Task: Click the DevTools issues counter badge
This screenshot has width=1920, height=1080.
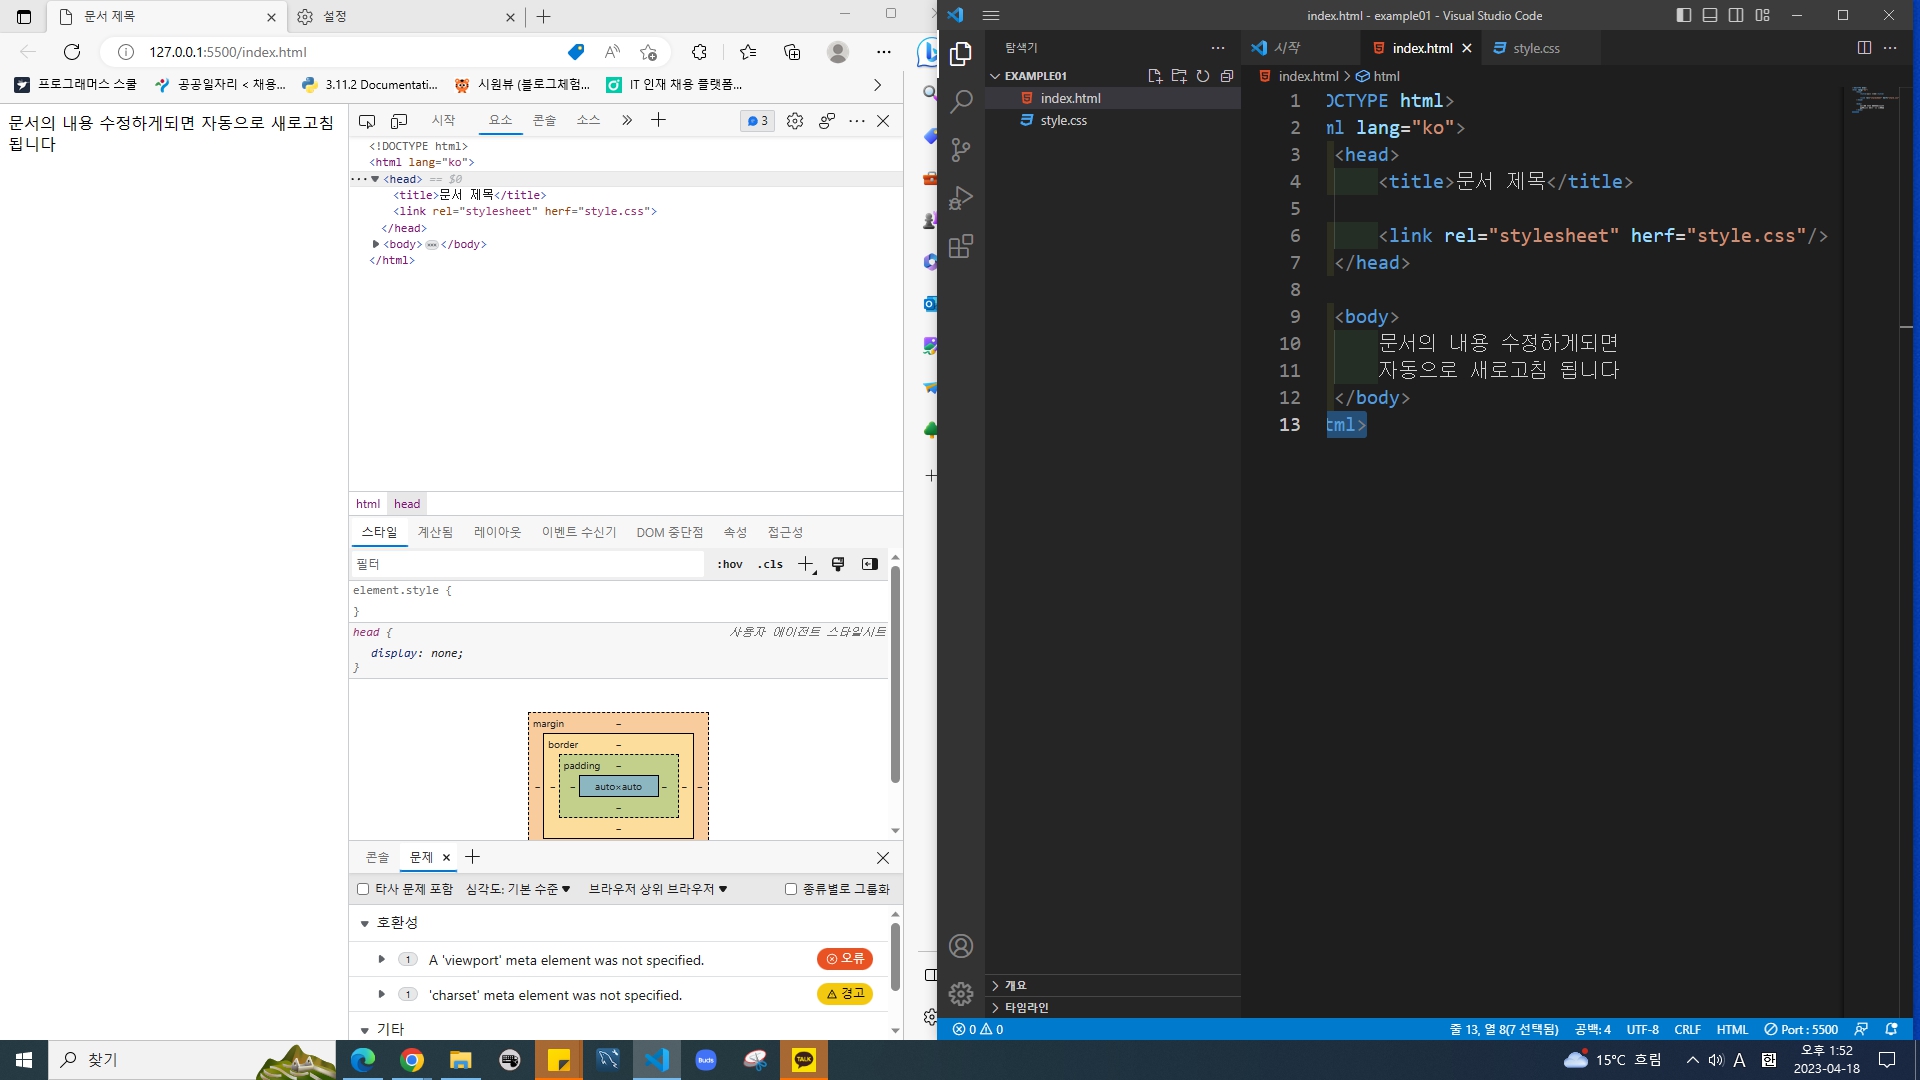Action: [758, 121]
